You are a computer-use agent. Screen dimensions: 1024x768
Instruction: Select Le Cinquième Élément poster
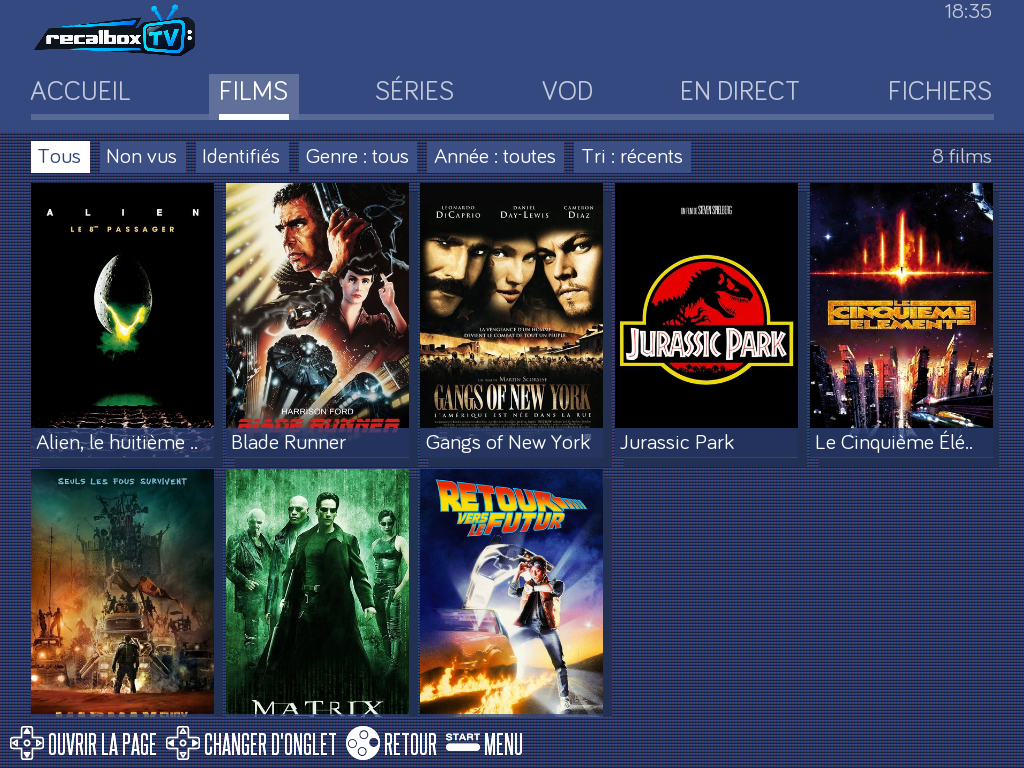[x=901, y=305]
